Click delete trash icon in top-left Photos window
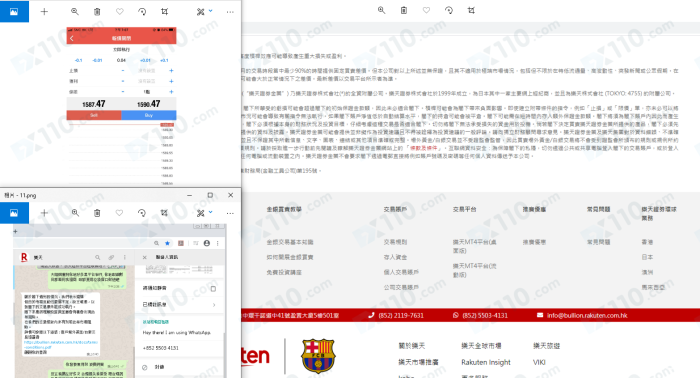Image resolution: width=700 pixels, height=378 pixels. point(97,12)
